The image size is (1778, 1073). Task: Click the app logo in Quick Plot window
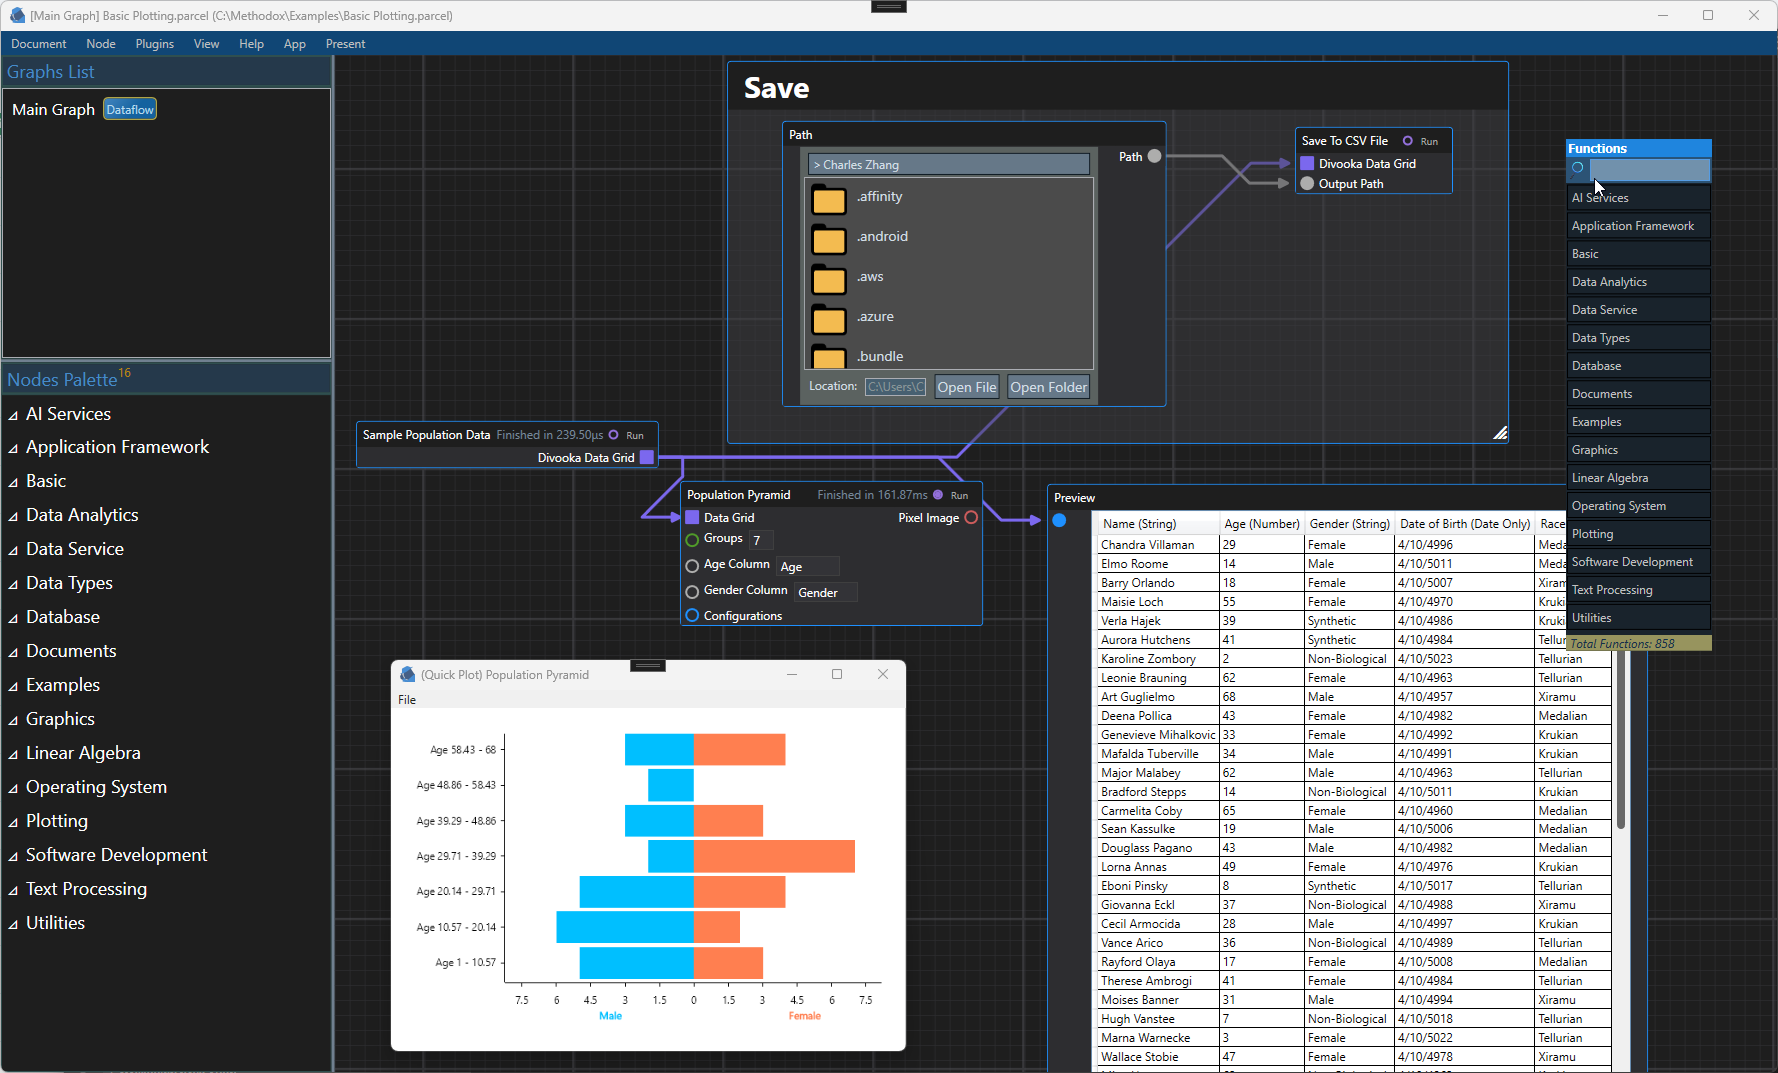point(408,674)
